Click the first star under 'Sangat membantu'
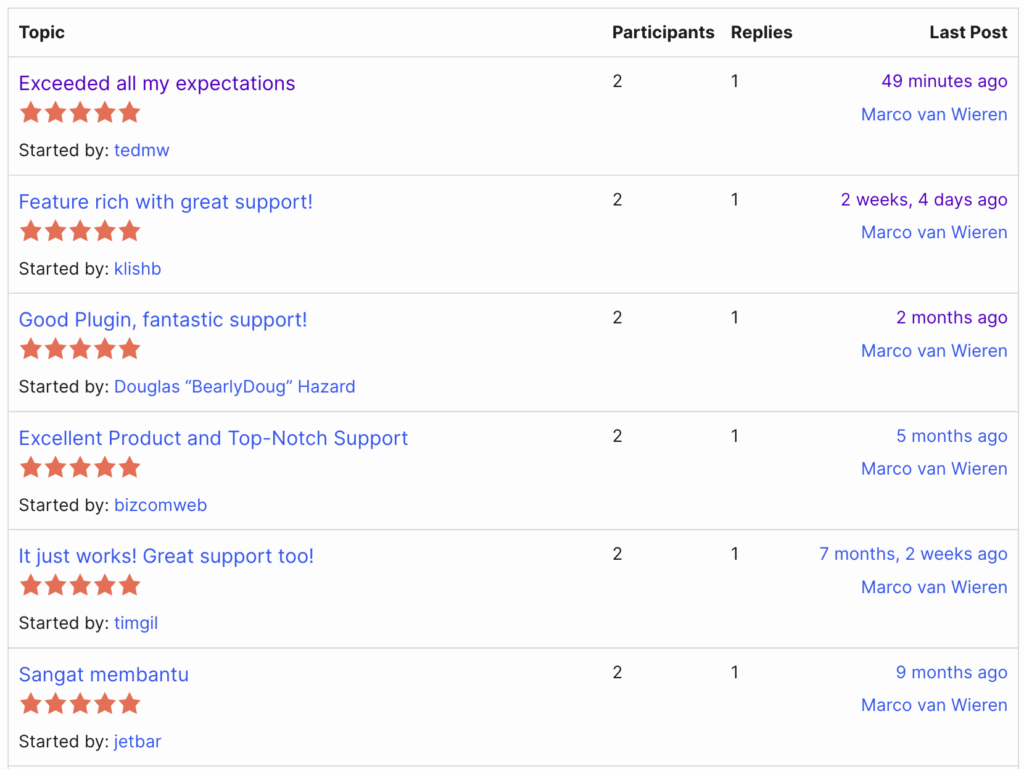 31,703
